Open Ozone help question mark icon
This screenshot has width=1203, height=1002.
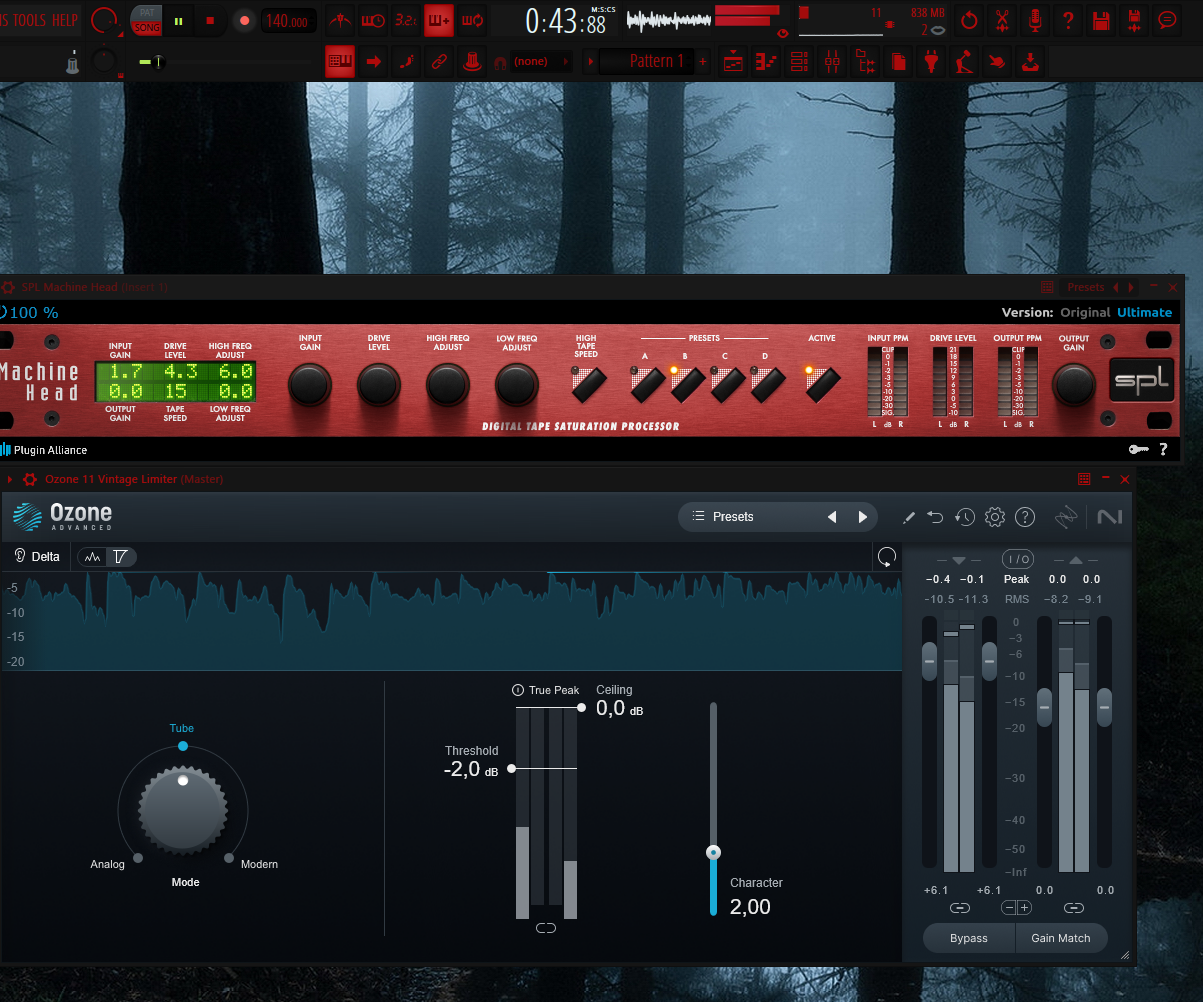click(1024, 517)
